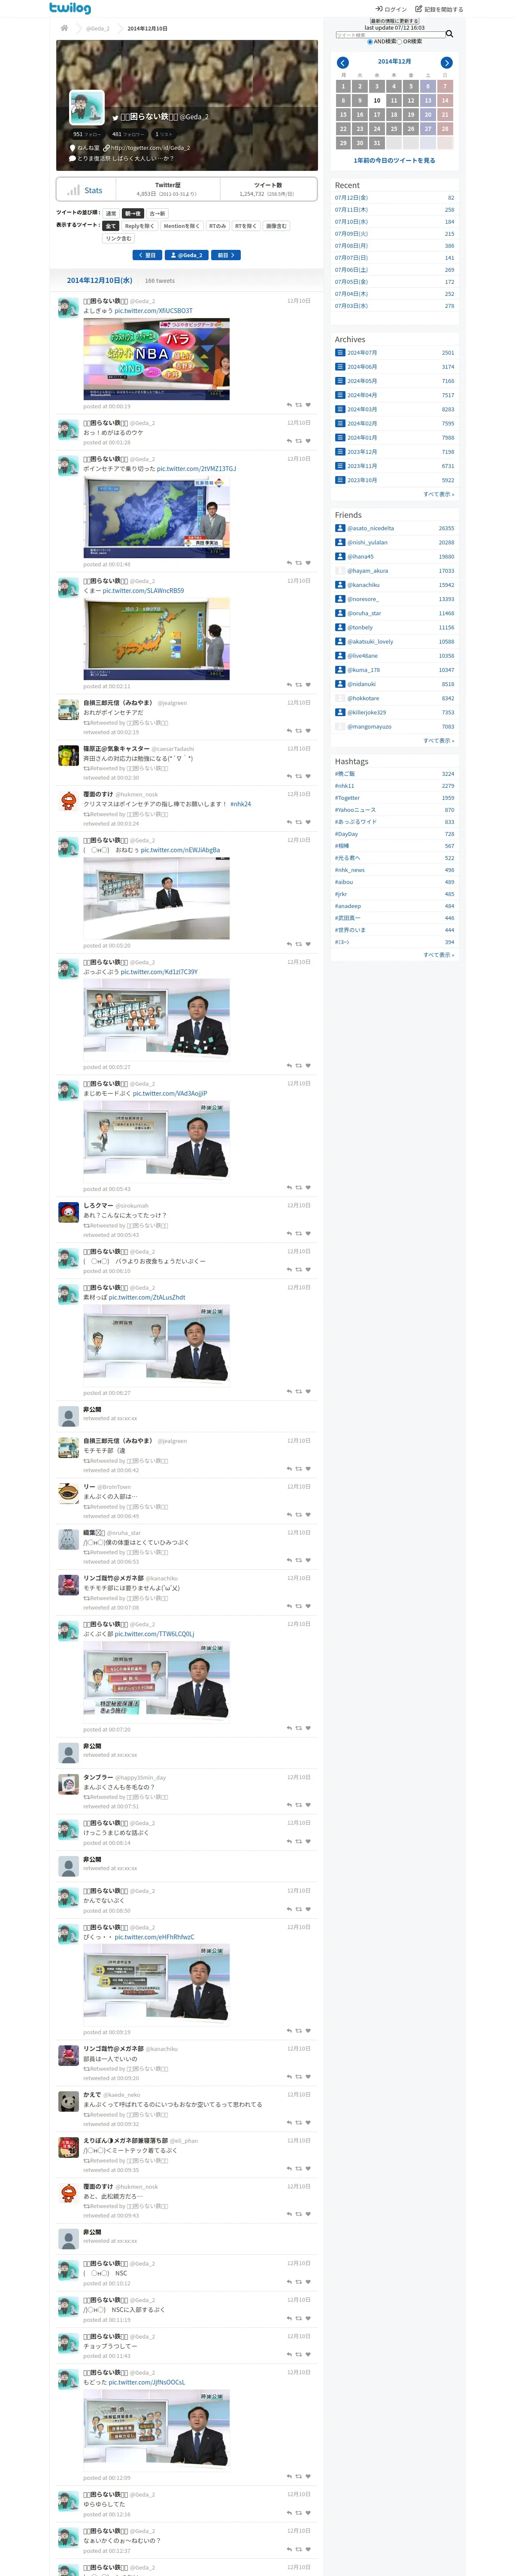Click user icon beside @kuma_178
The height and width of the screenshot is (2576, 515).
(340, 670)
